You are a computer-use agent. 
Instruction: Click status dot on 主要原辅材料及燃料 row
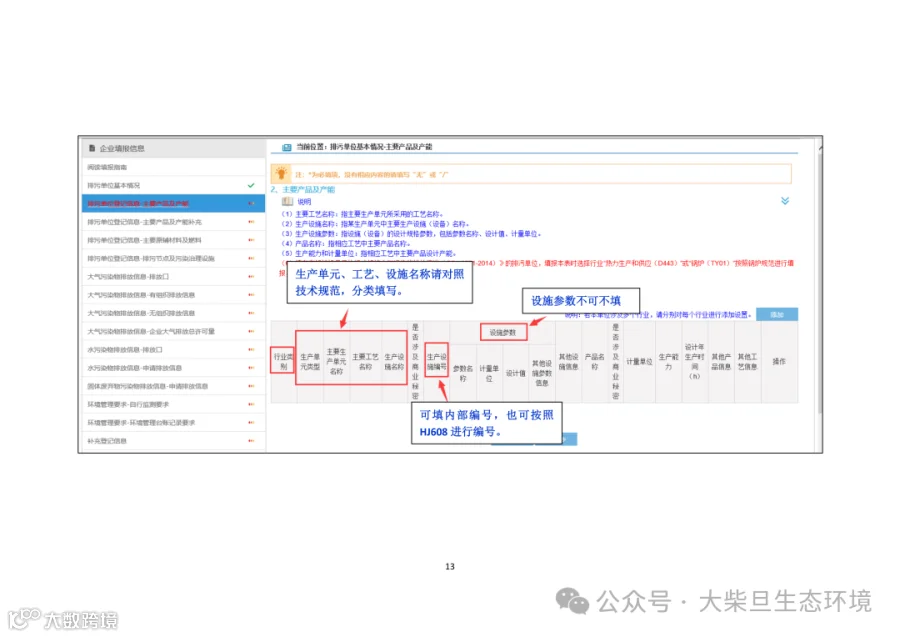[x=251, y=240]
